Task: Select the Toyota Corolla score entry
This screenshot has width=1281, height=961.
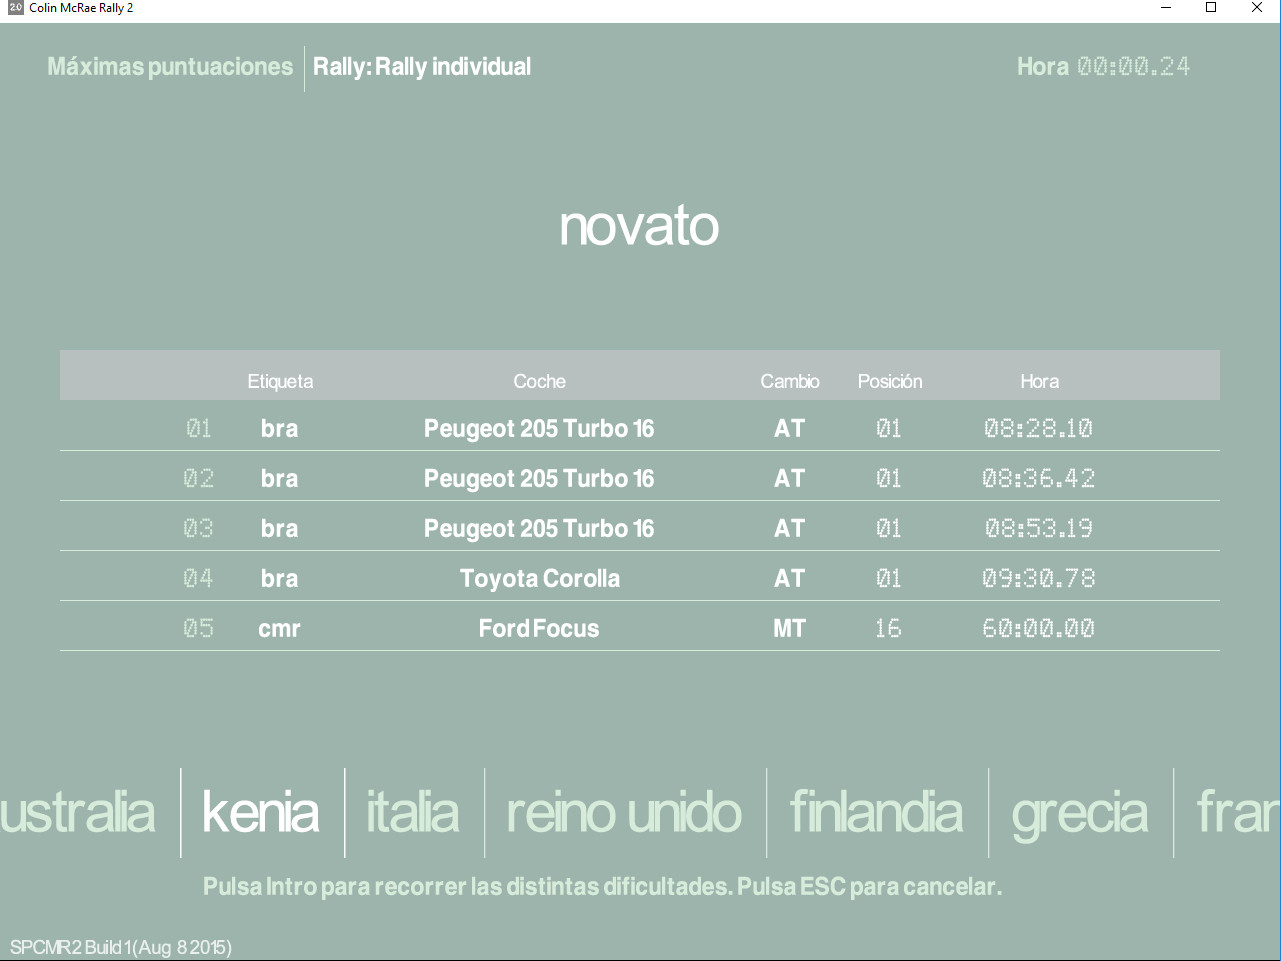Action: 539,578
